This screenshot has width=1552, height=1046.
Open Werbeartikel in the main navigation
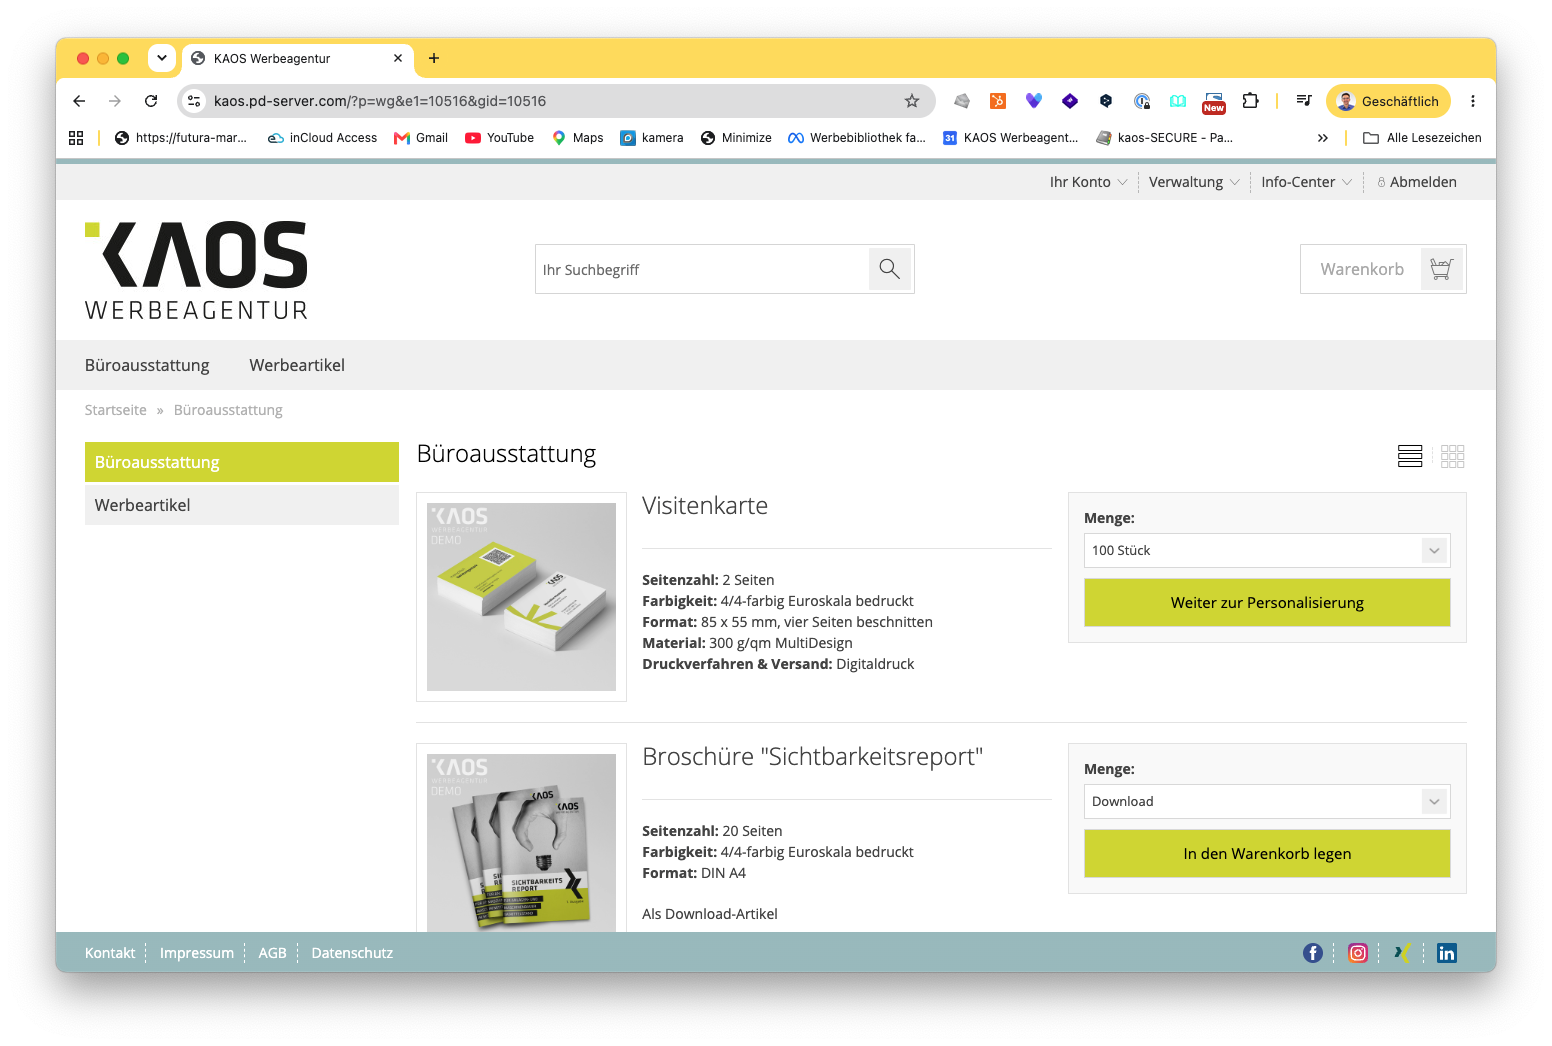[x=297, y=365]
